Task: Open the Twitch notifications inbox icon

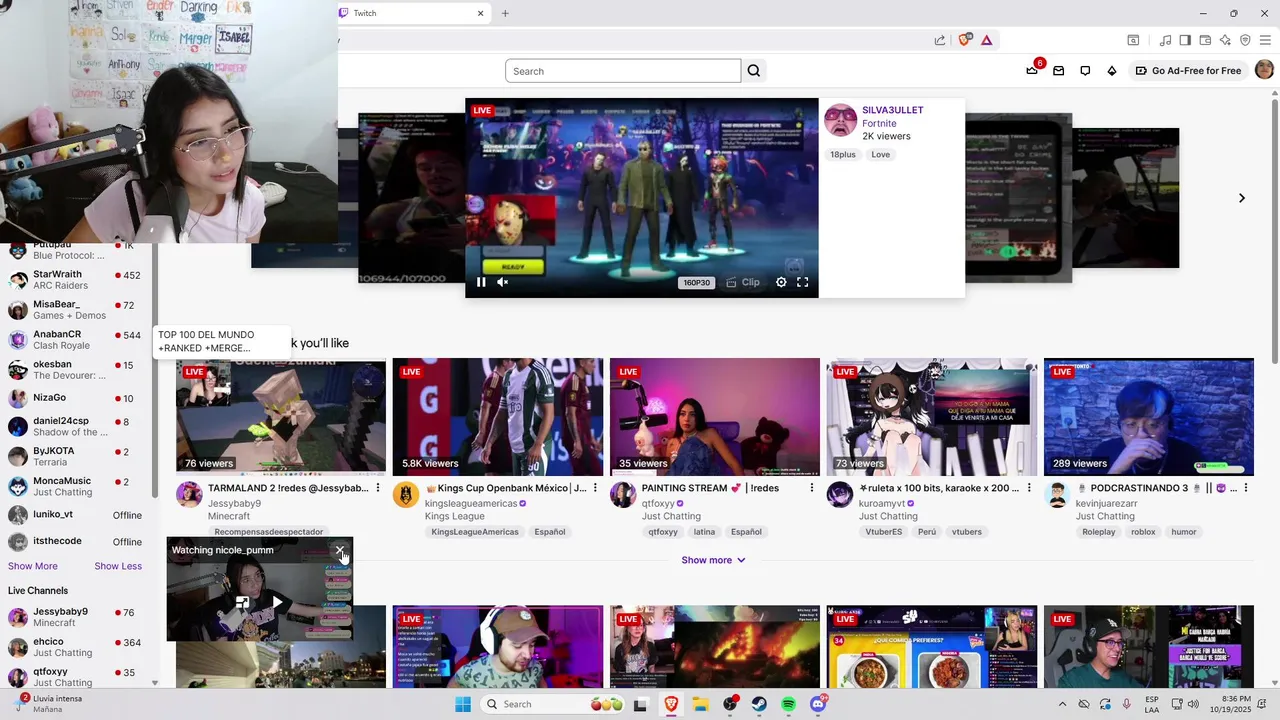Action: [1058, 71]
